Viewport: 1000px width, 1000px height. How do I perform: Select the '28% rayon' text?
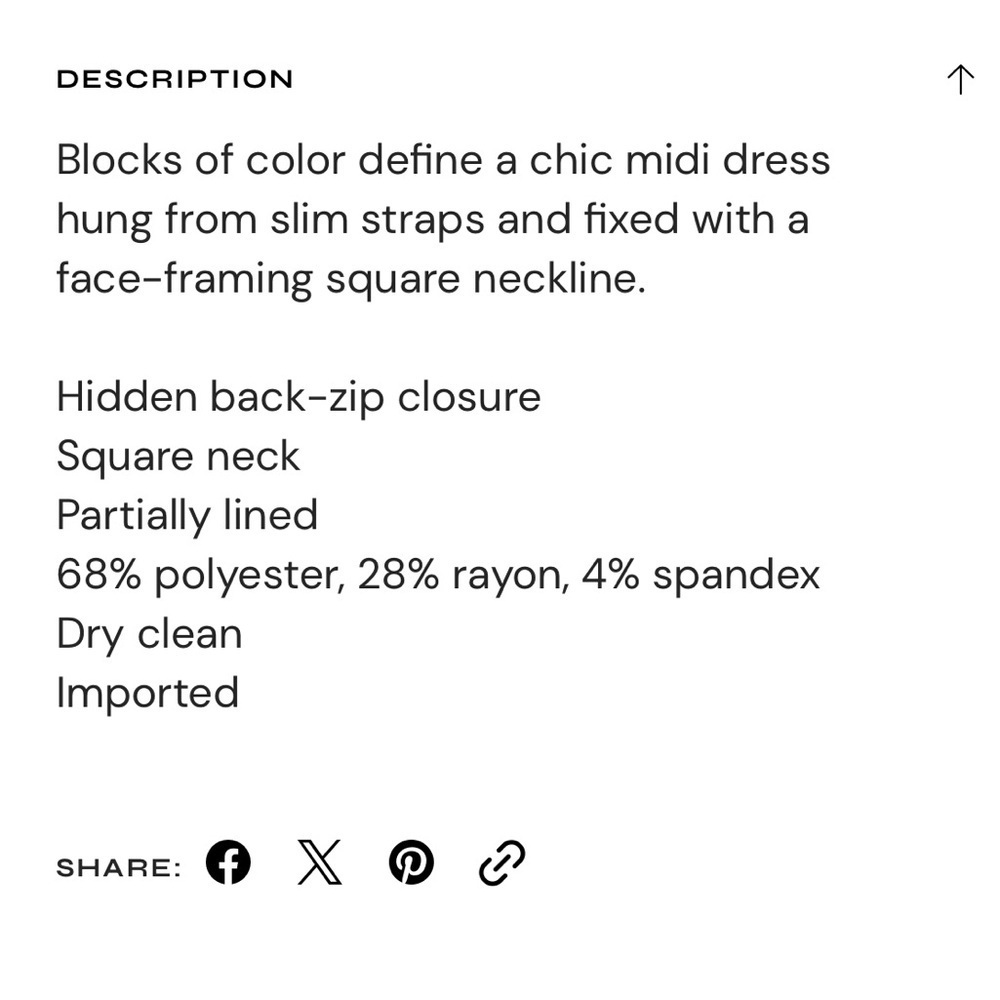click(x=463, y=575)
